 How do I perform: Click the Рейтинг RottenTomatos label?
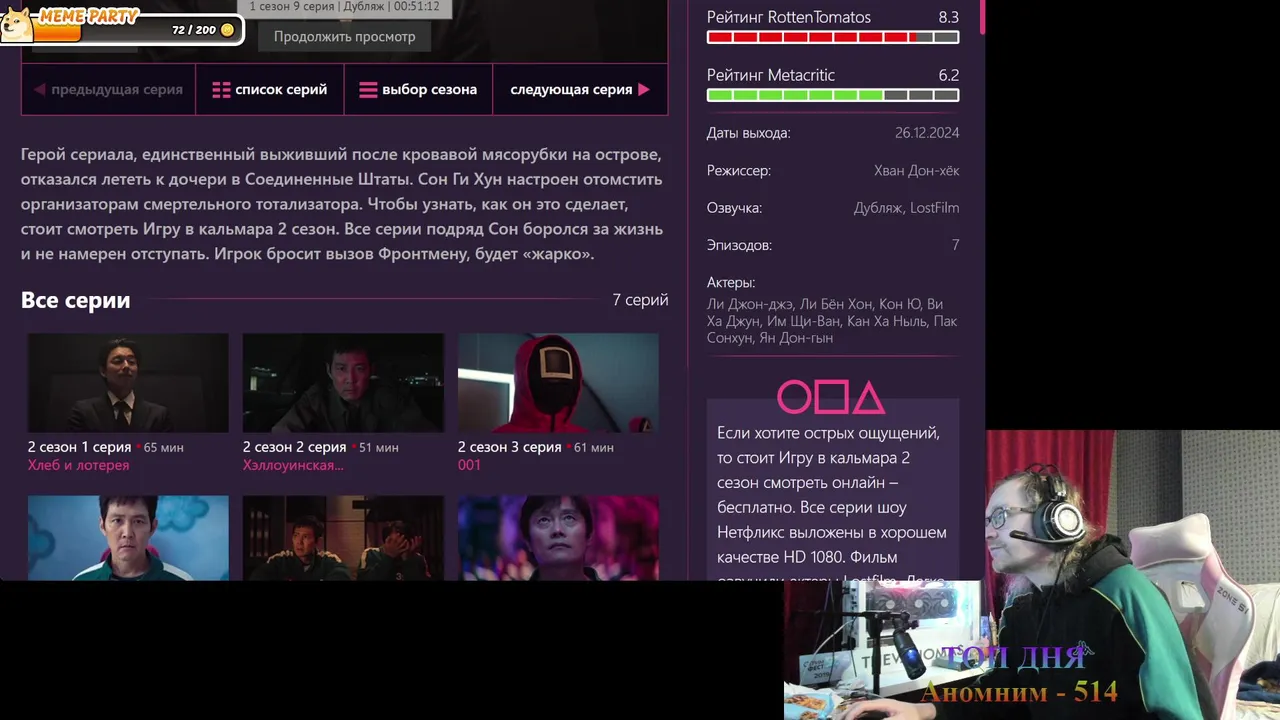pyautogui.click(x=789, y=17)
